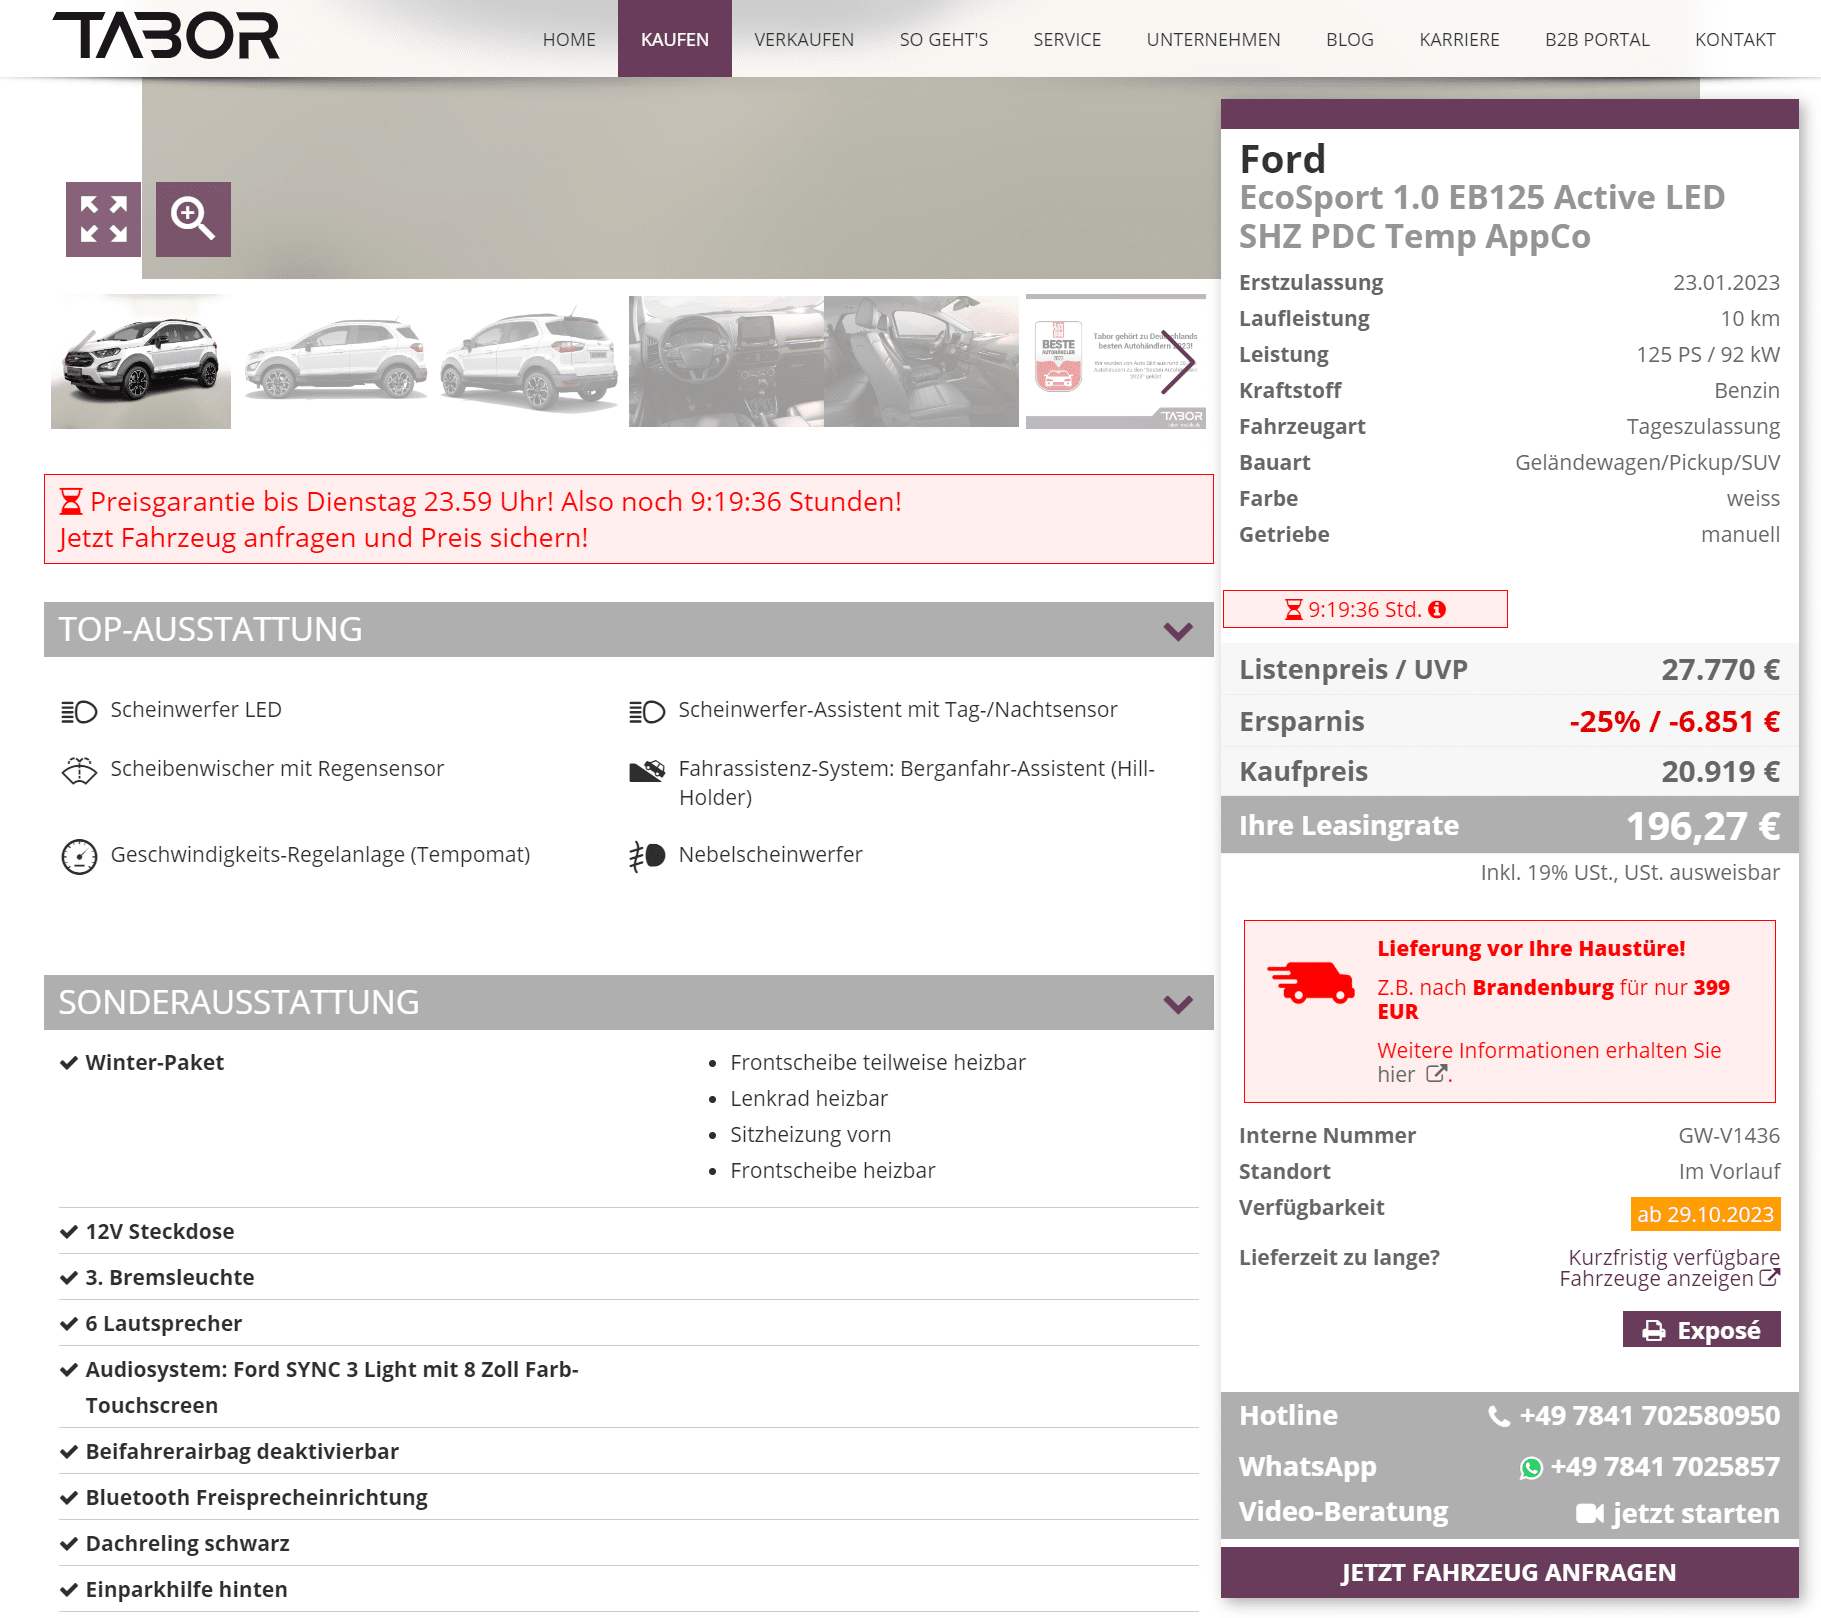The height and width of the screenshot is (1618, 1821).
Task: Click the 'Dachreling schwarz' row
Action: click(x=629, y=1543)
